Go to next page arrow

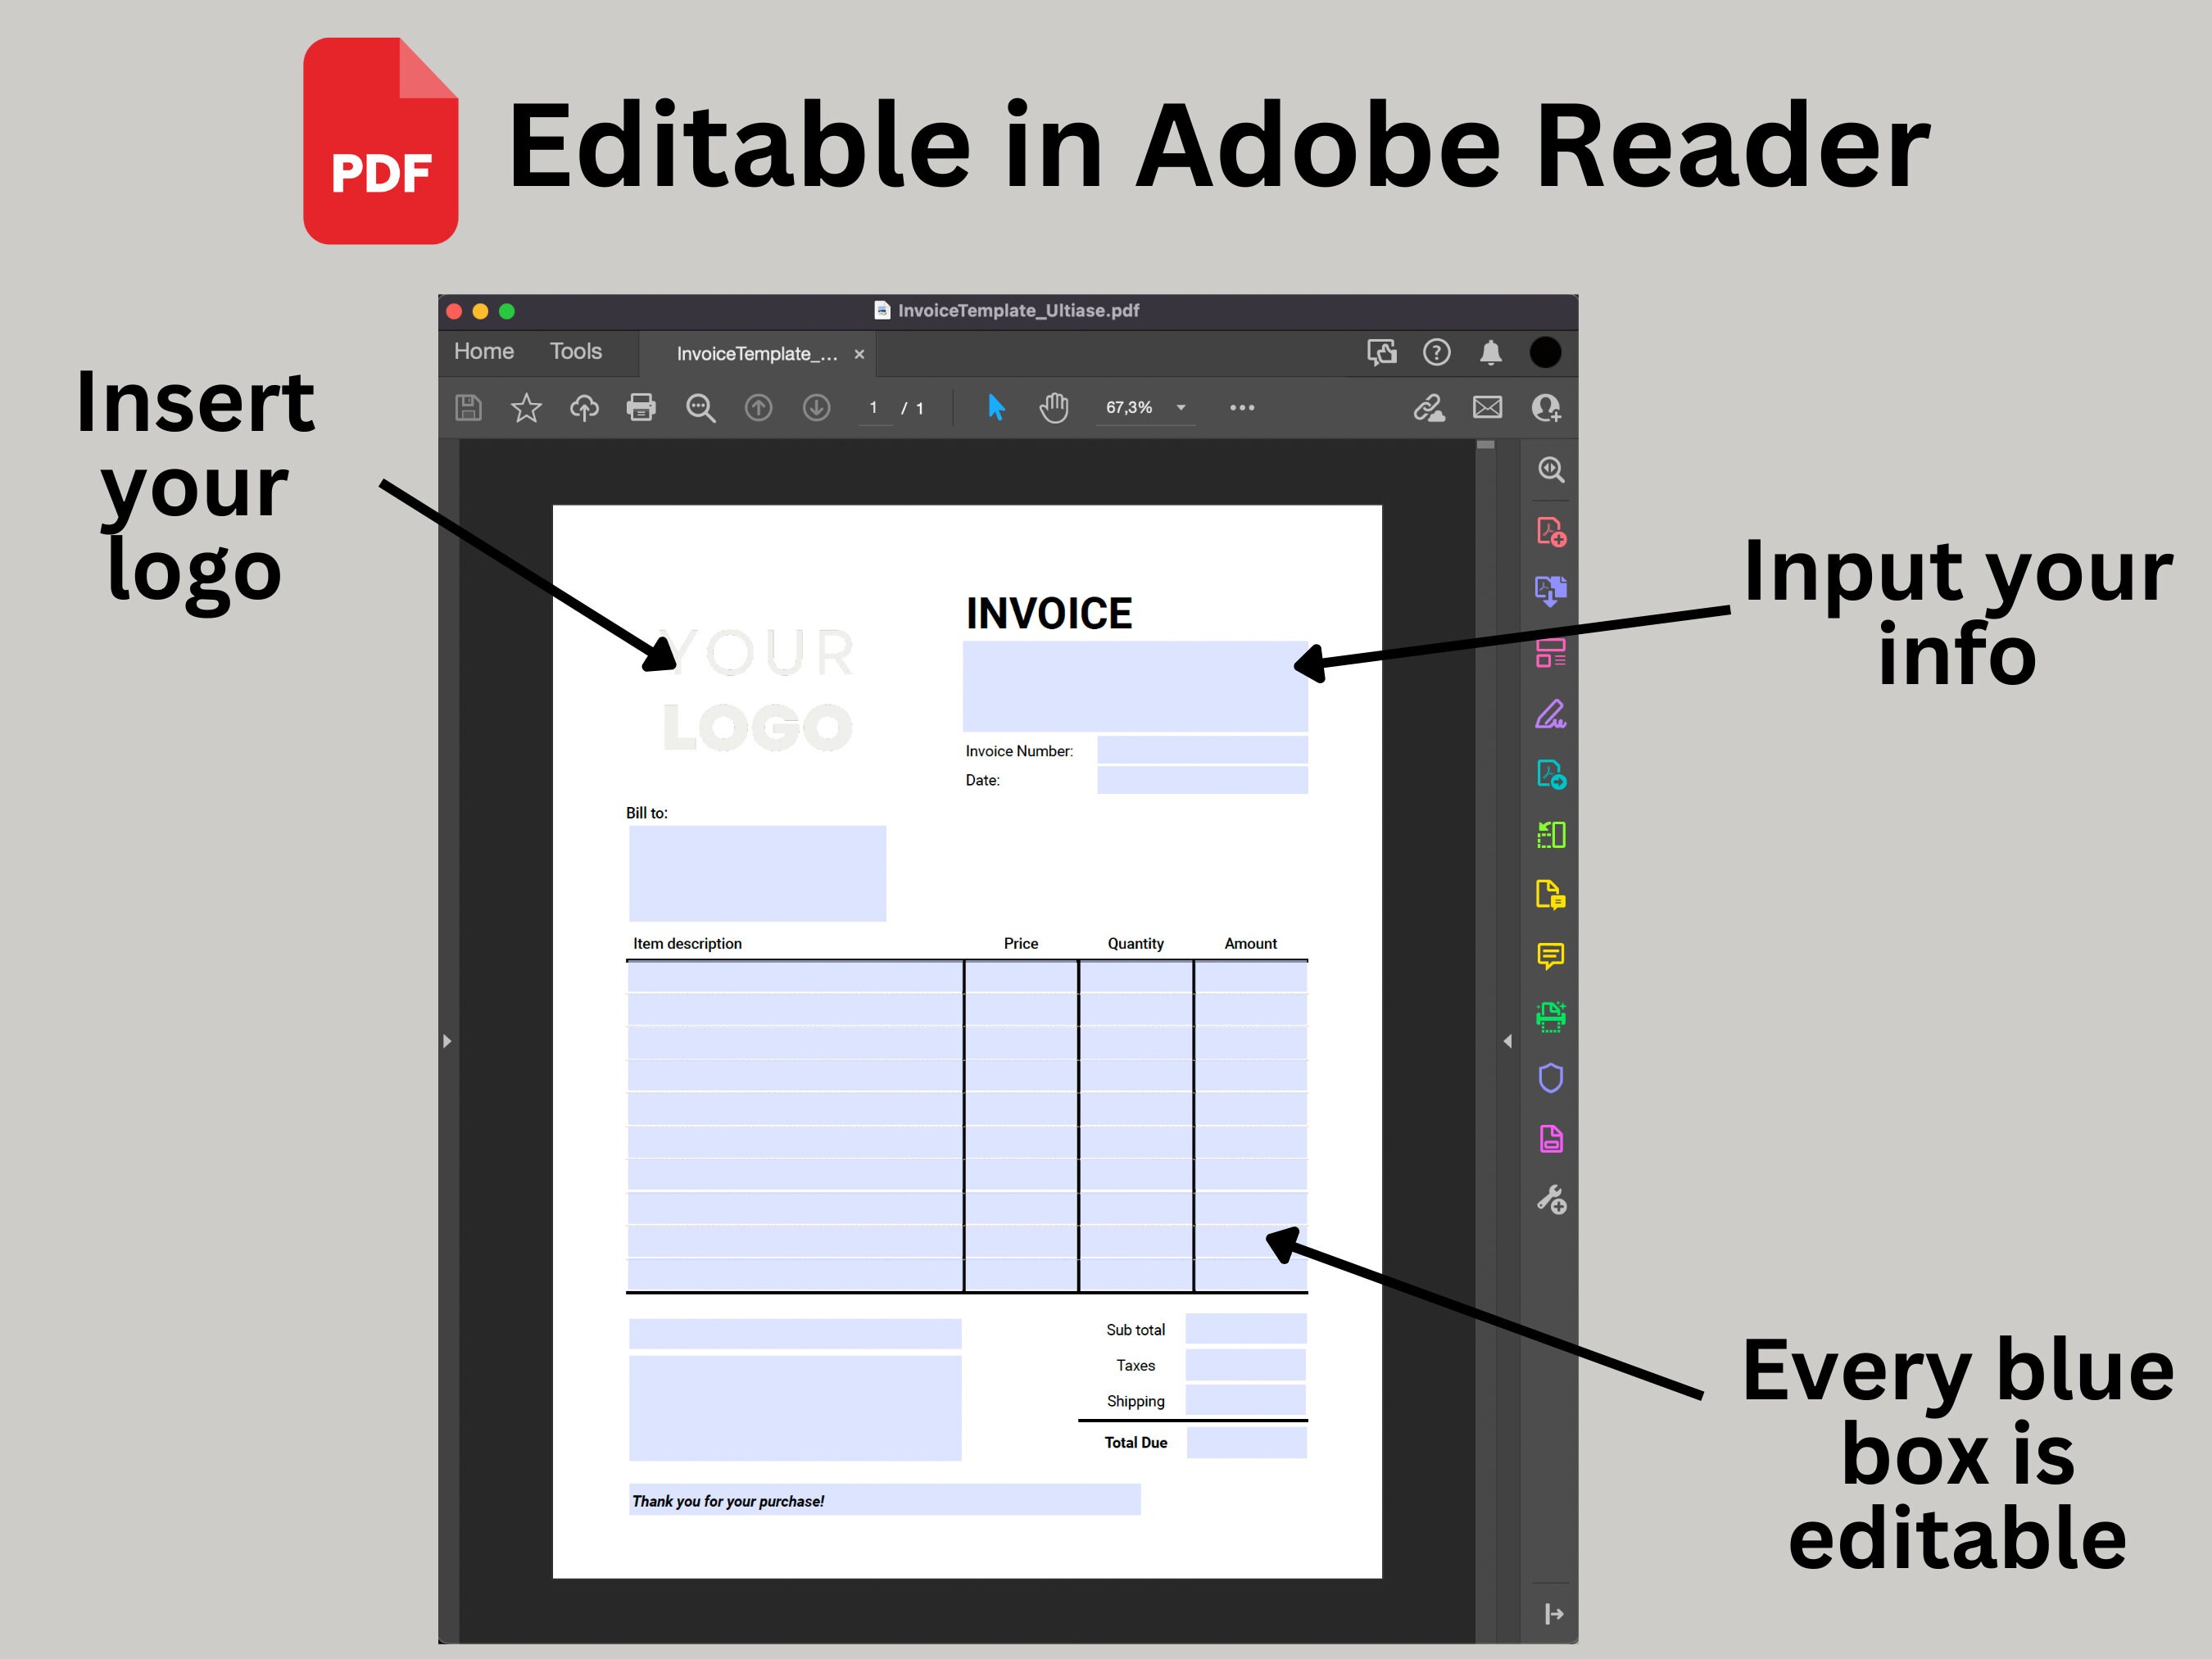click(817, 408)
